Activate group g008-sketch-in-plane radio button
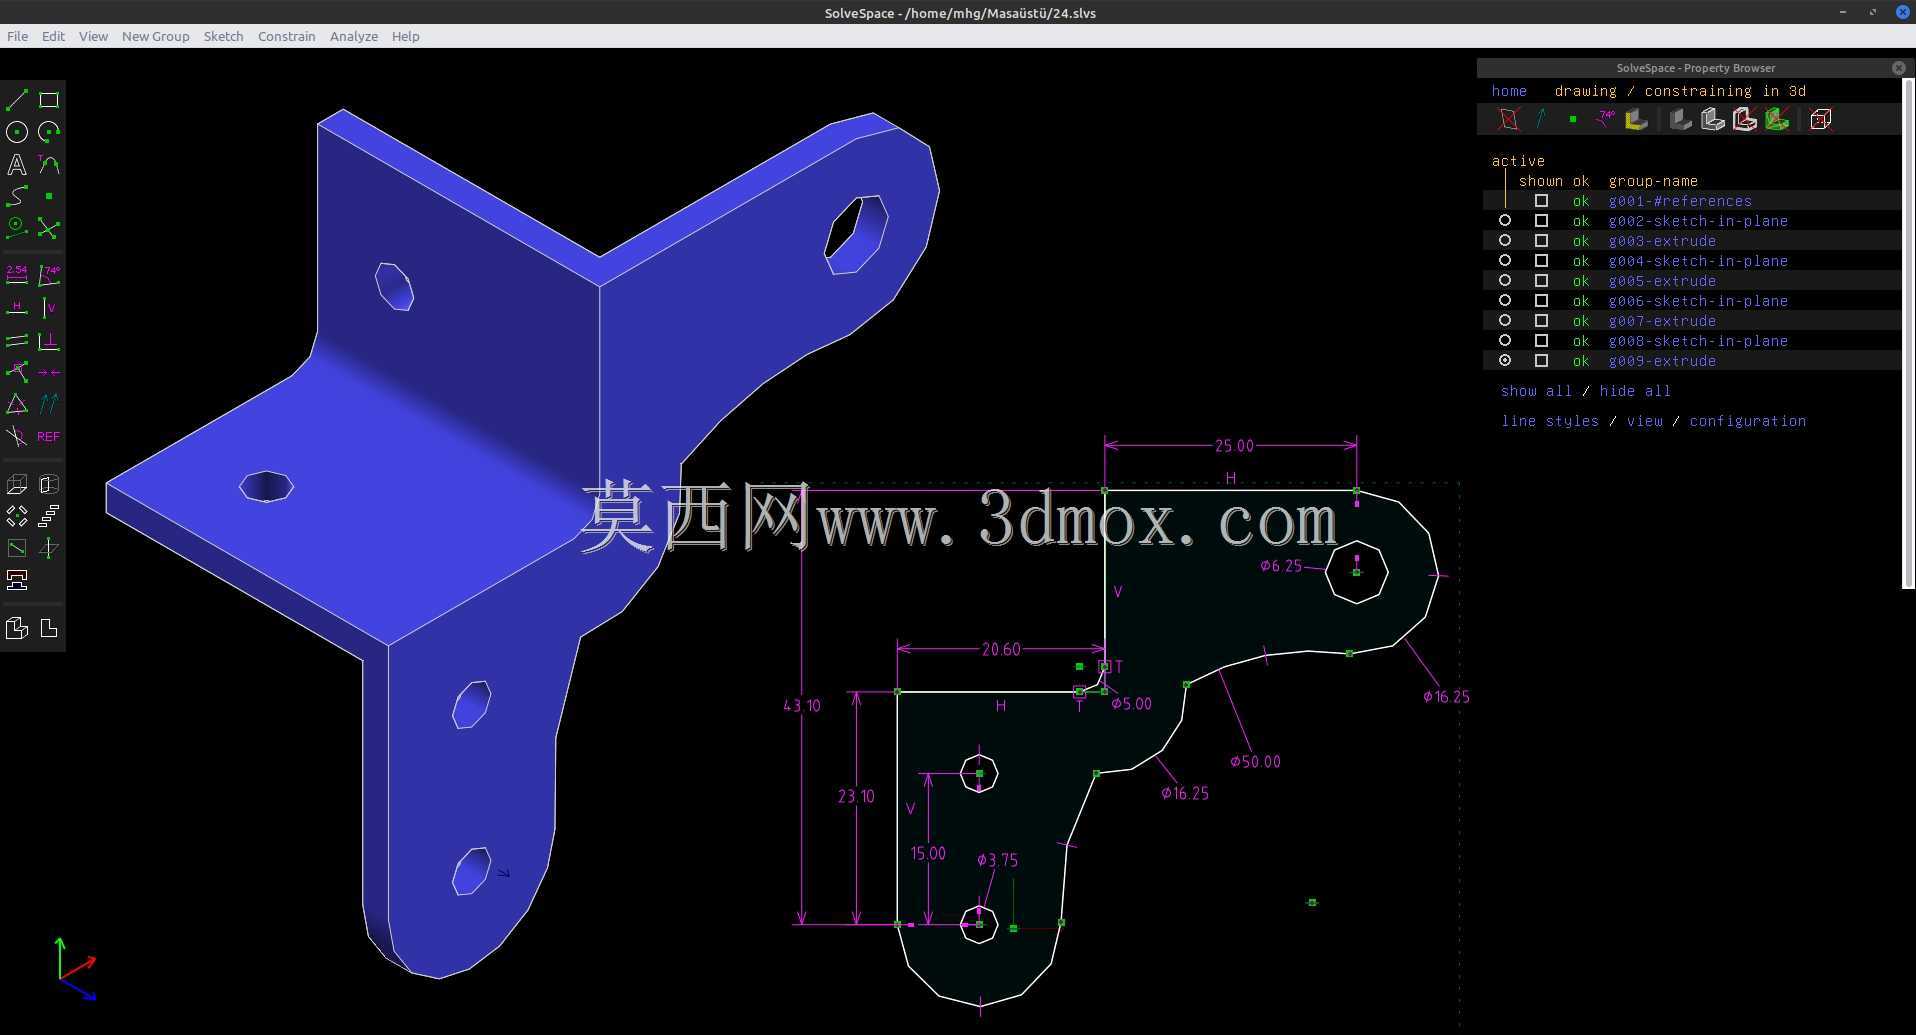The width and height of the screenshot is (1916, 1035). click(x=1505, y=341)
